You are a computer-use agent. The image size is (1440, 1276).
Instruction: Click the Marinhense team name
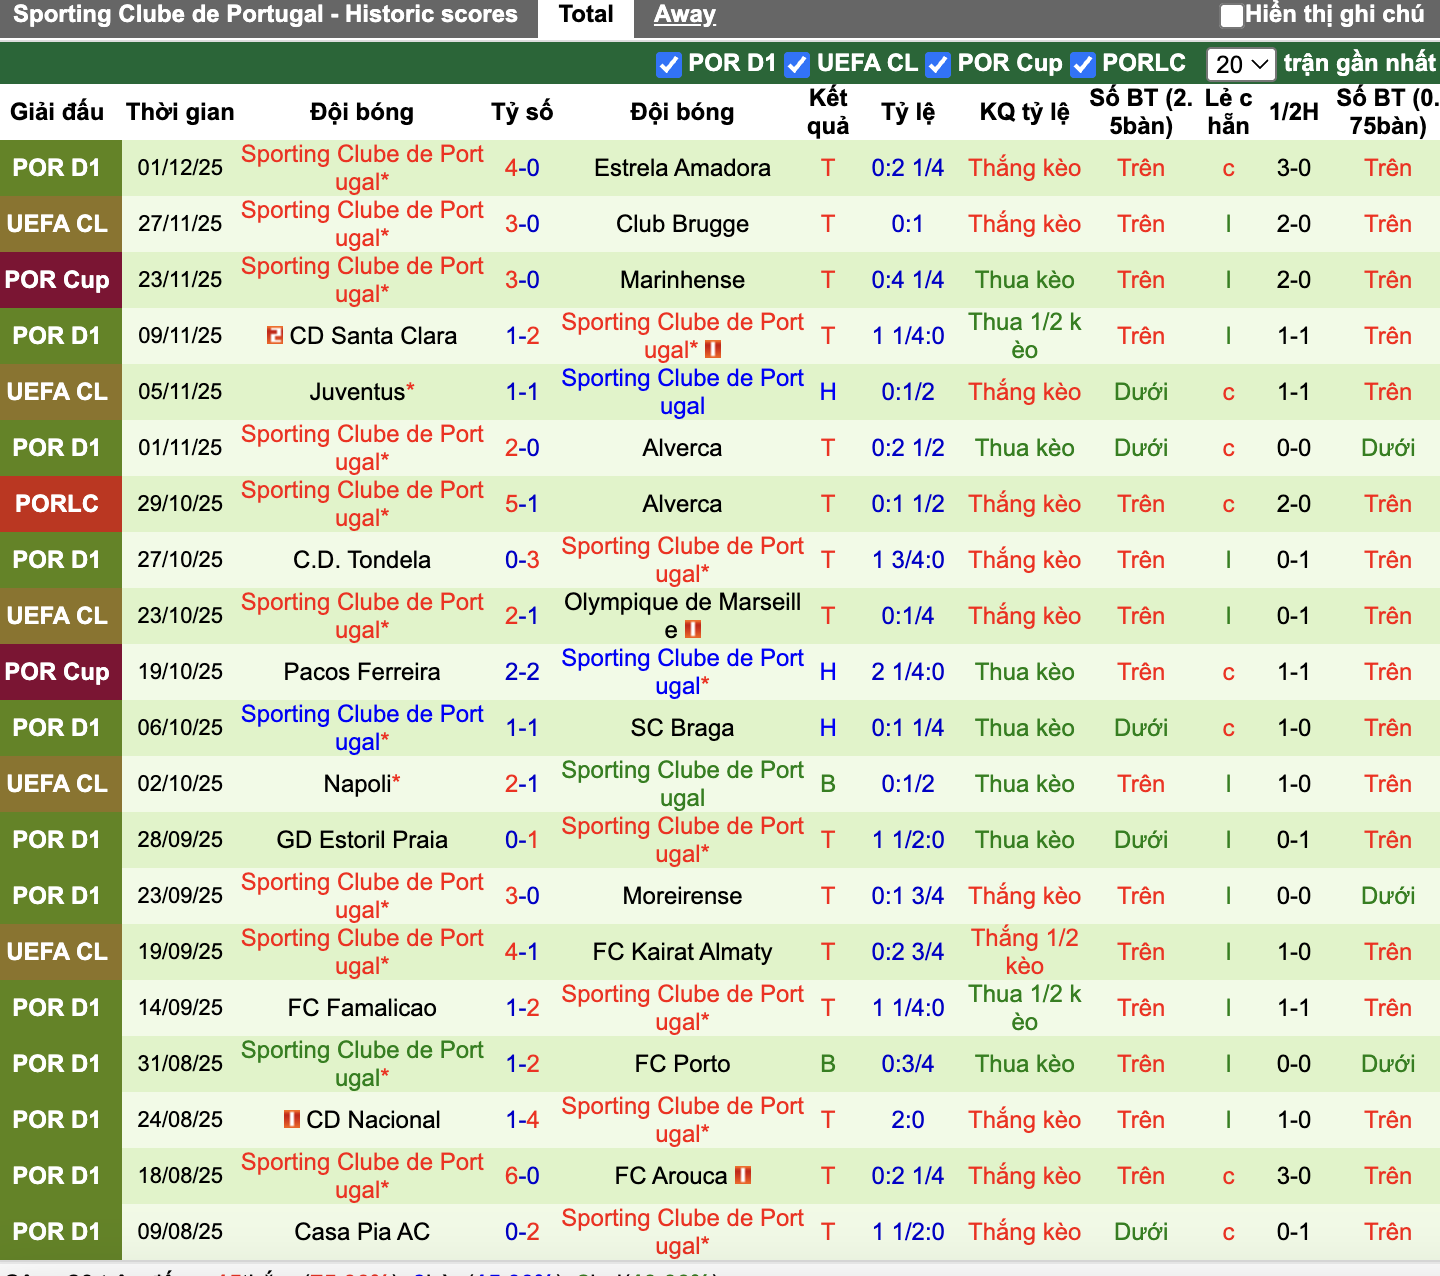click(682, 280)
